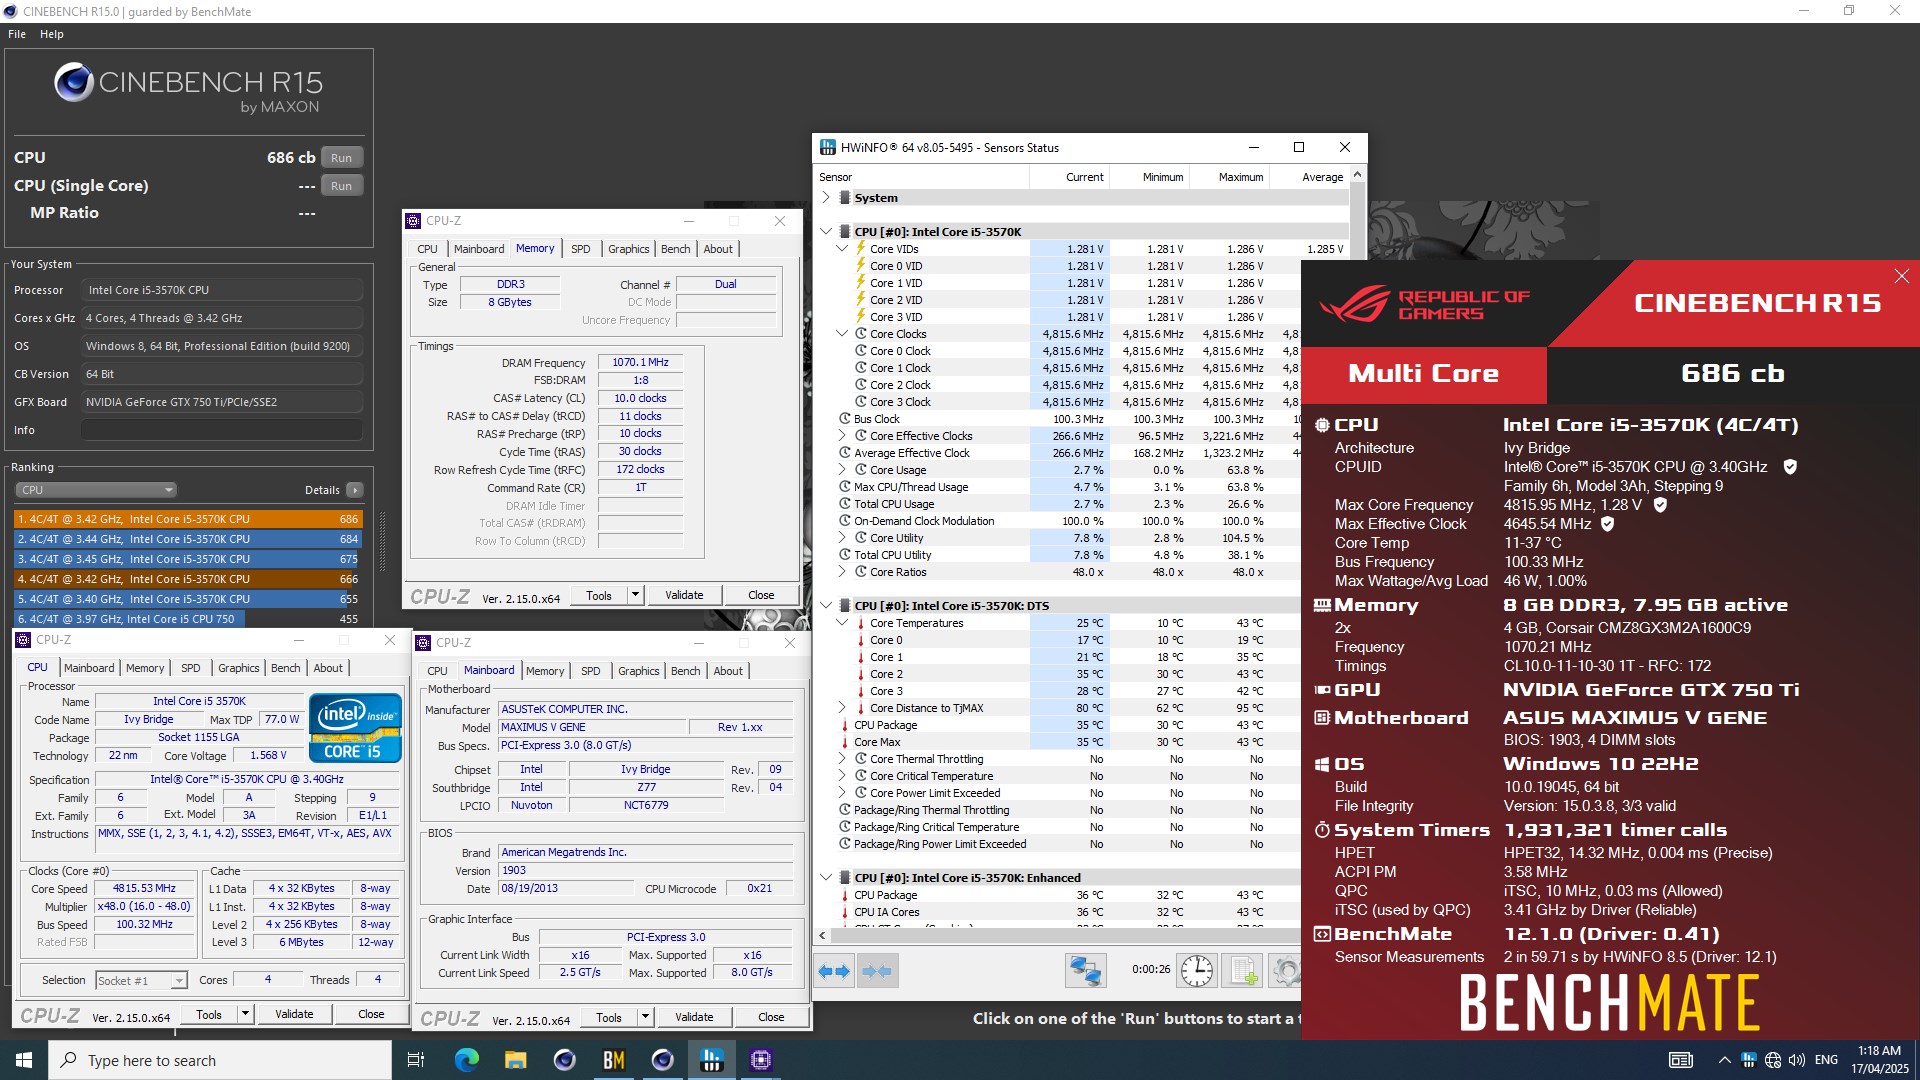1920x1080 pixels.
Task: Open Tools dropdown arrow in Mainboard CPU-Z window
Action: pos(645,1017)
